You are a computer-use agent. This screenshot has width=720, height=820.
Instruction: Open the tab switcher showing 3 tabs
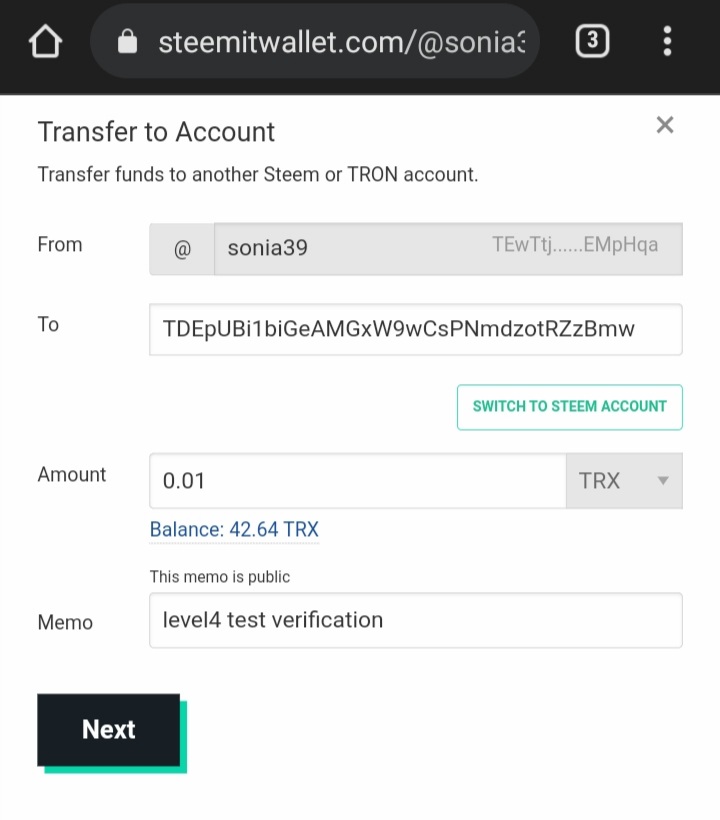(x=592, y=42)
